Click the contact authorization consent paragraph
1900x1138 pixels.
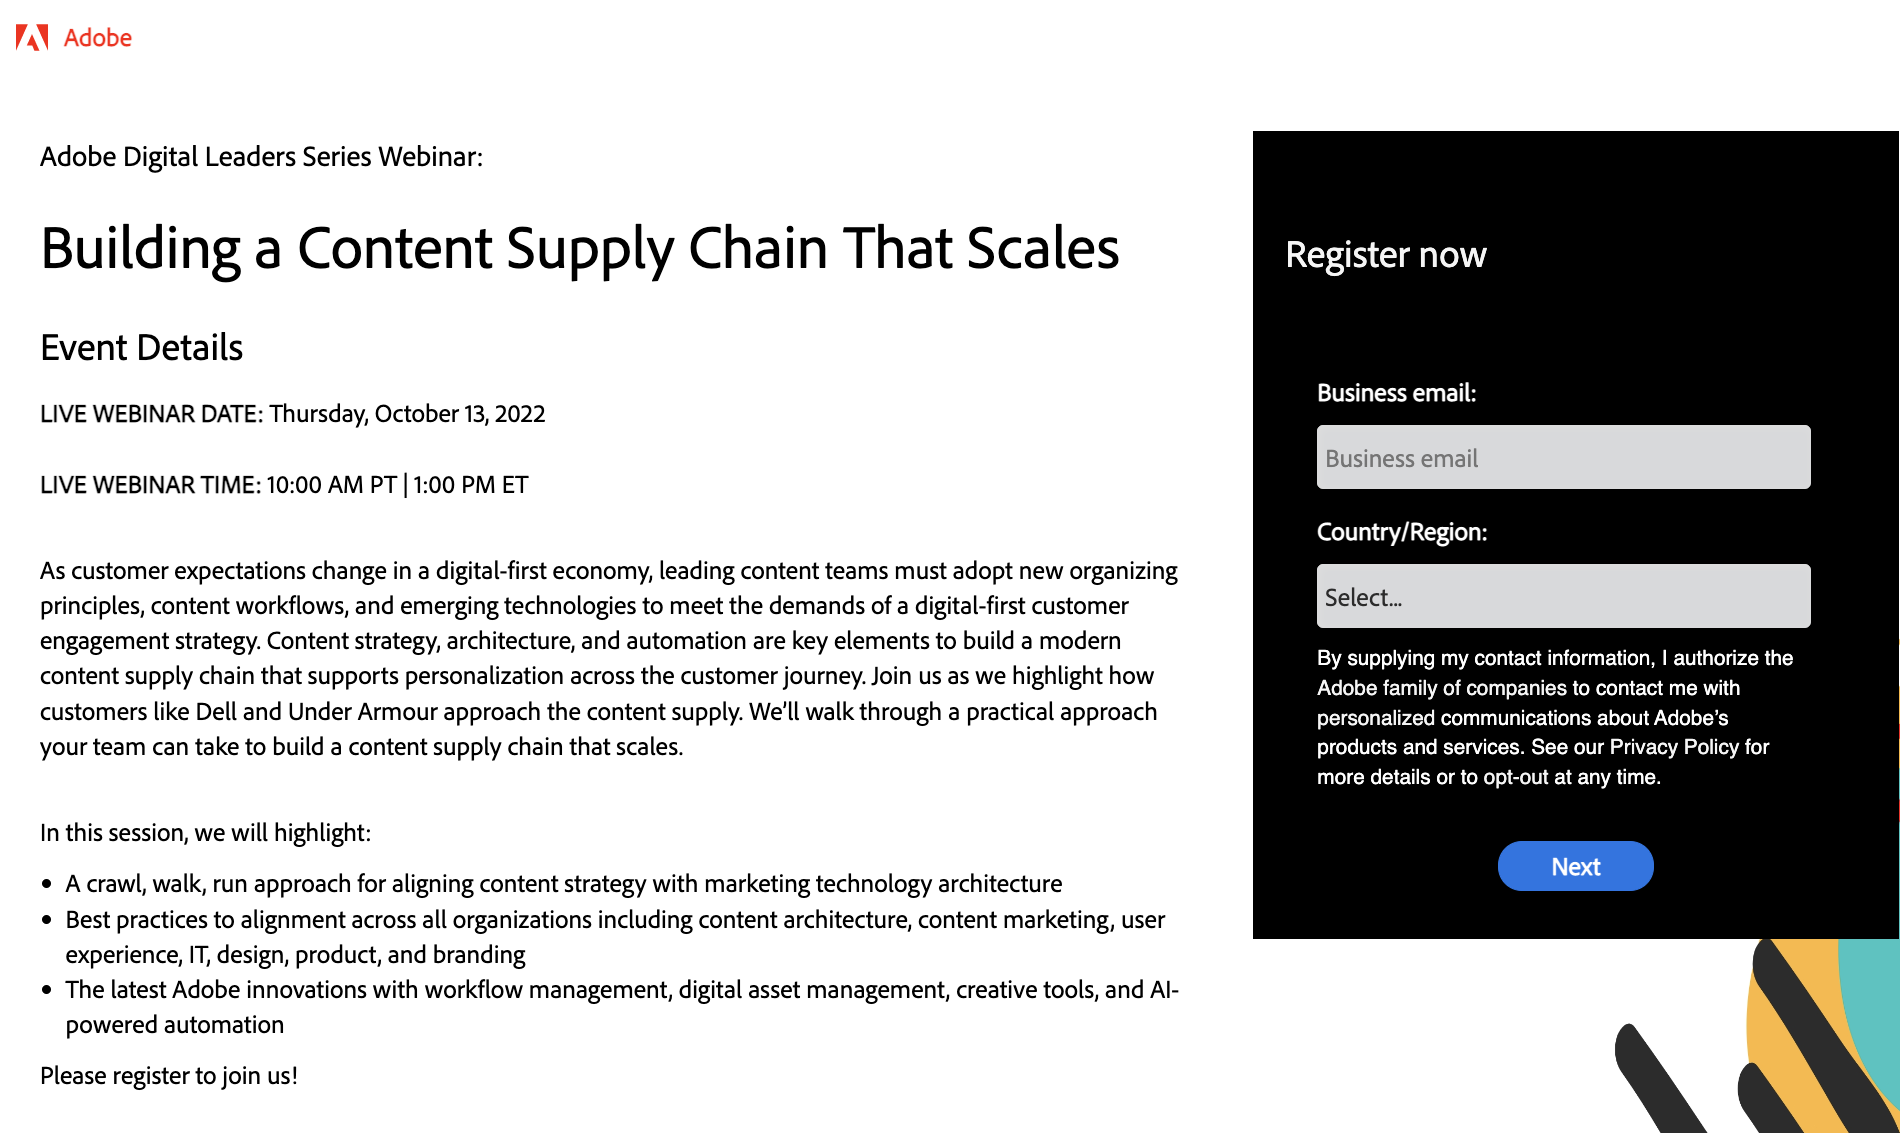tap(1554, 717)
